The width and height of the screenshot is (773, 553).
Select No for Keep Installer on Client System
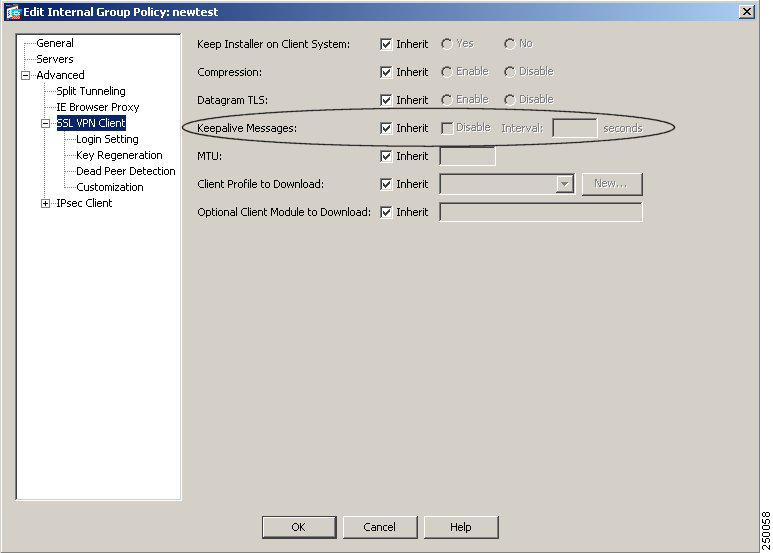[510, 44]
